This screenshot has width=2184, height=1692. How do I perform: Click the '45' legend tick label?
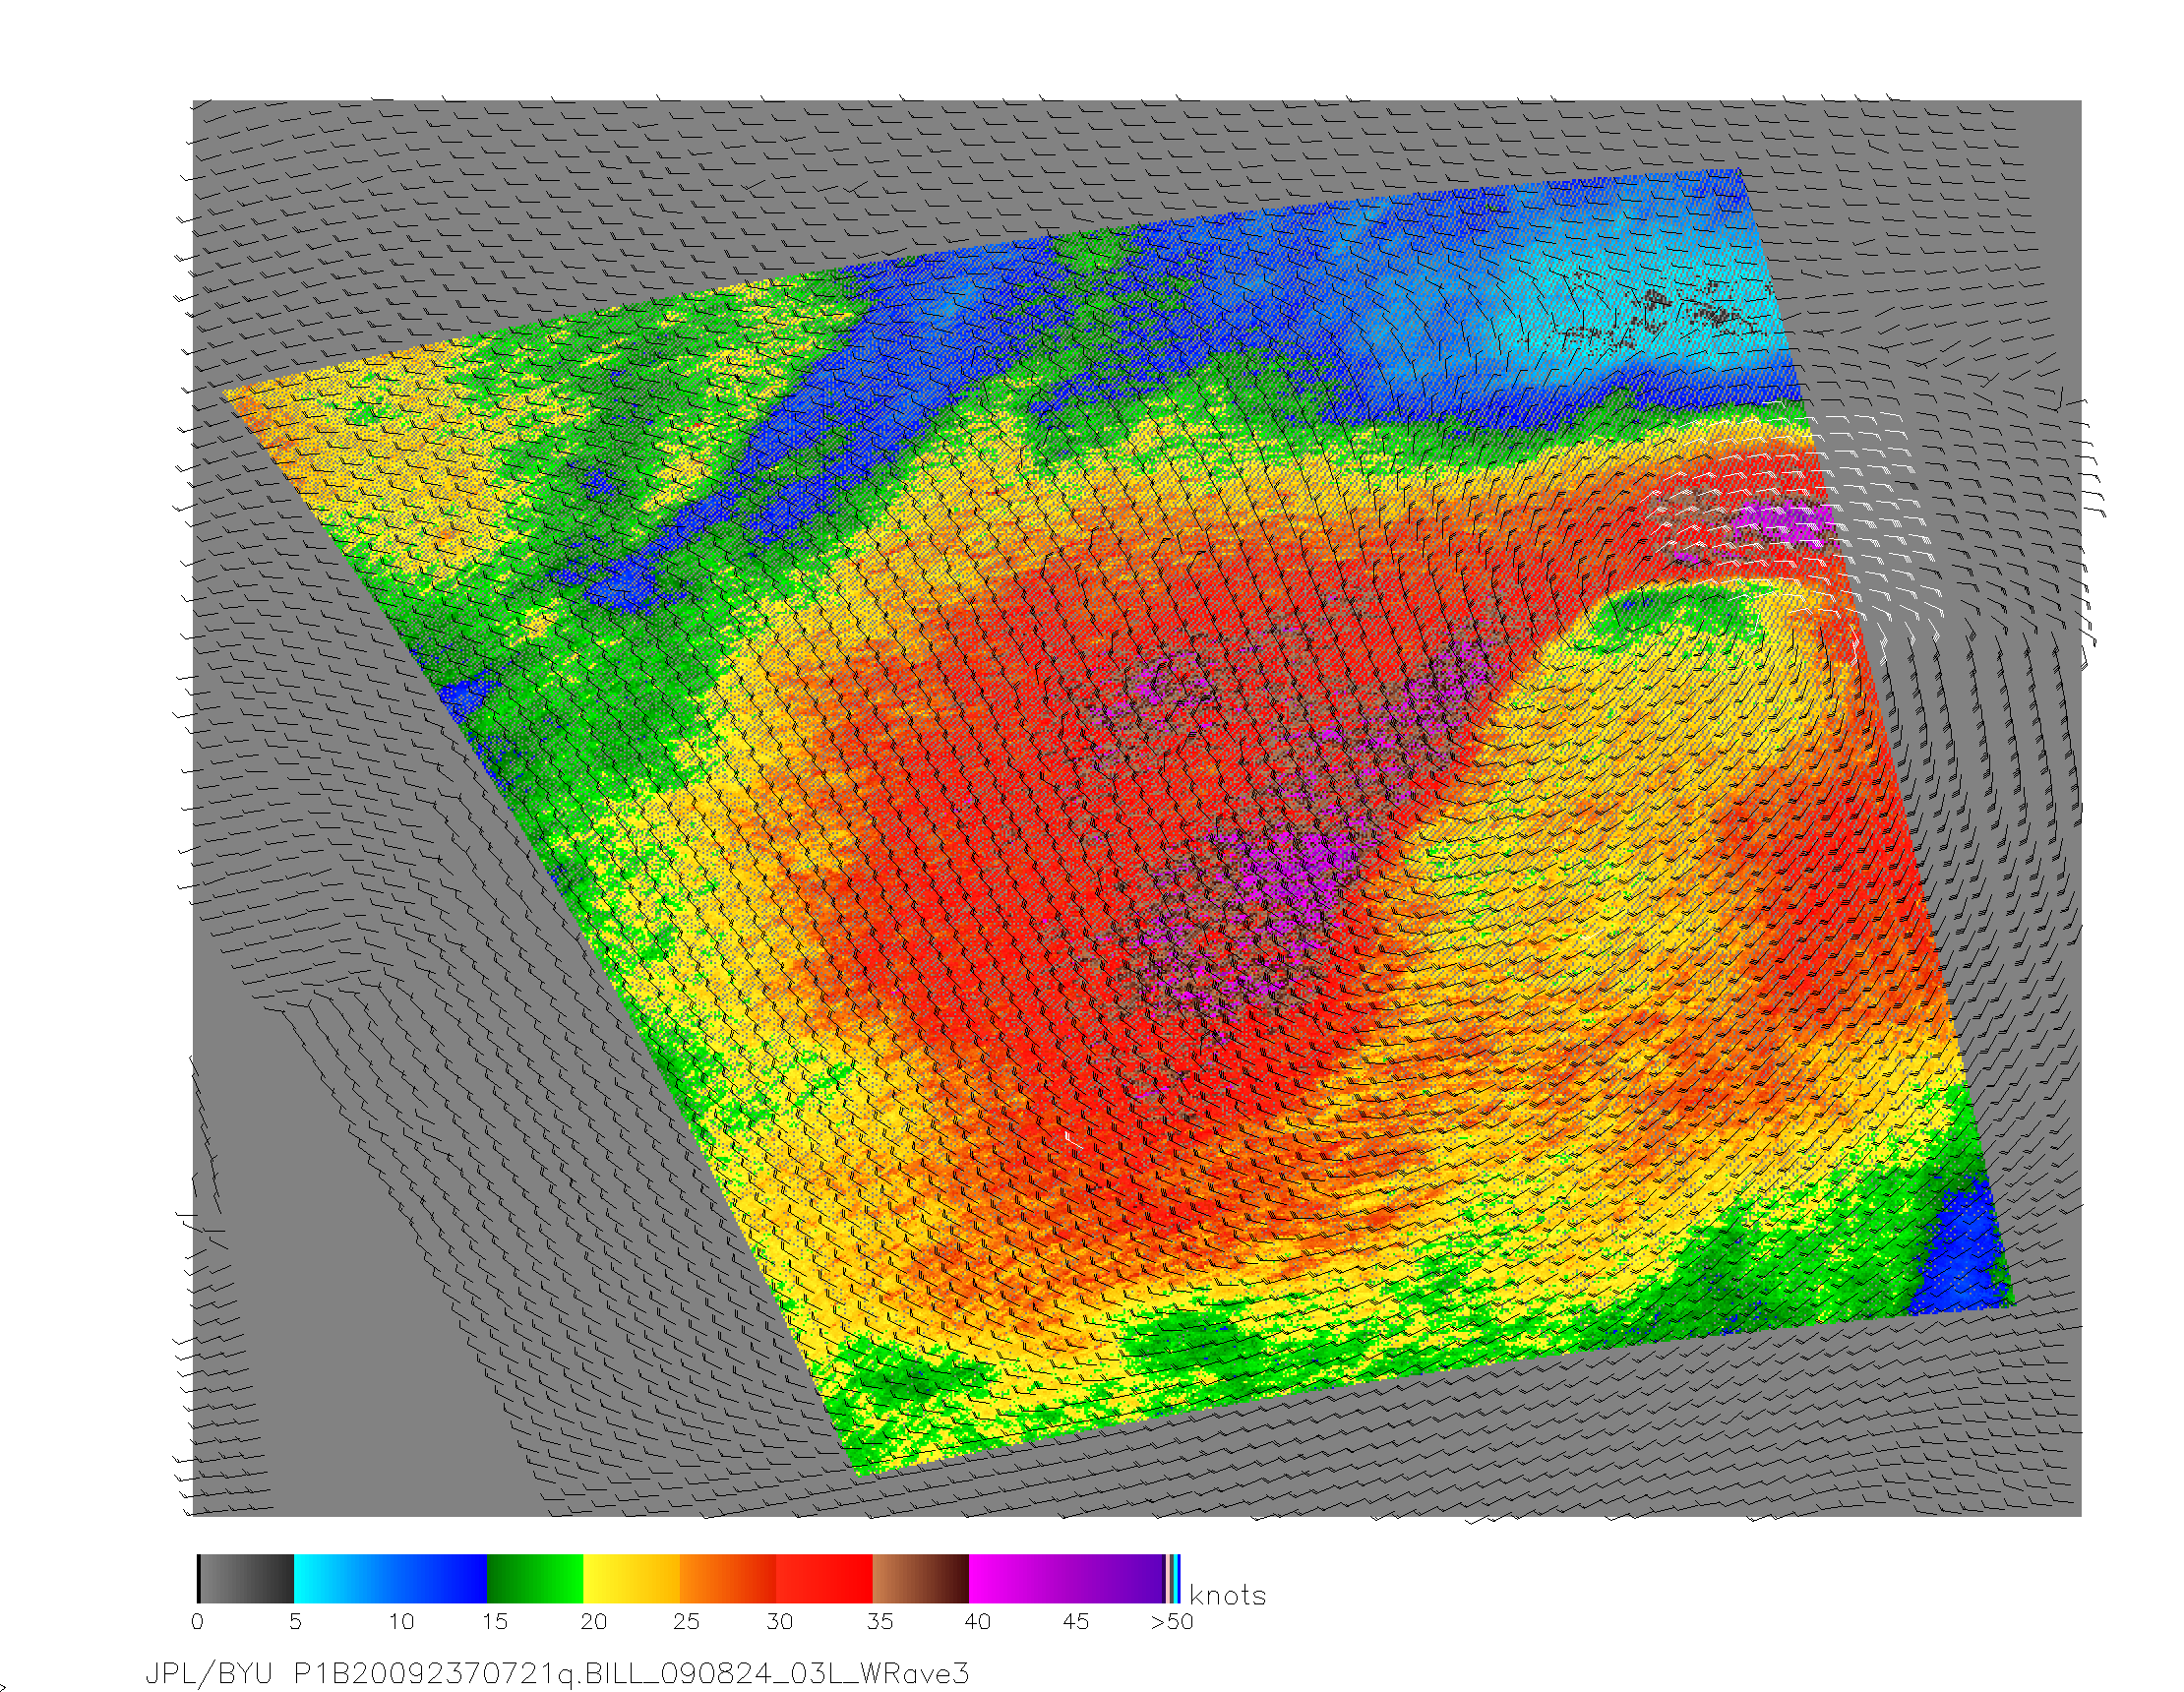click(1075, 1622)
